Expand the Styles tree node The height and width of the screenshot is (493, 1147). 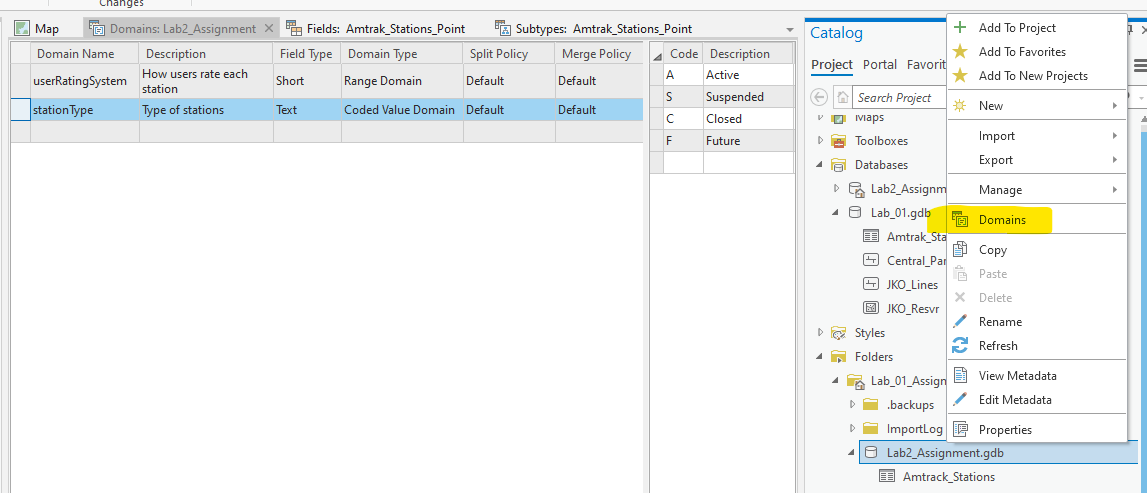click(821, 333)
